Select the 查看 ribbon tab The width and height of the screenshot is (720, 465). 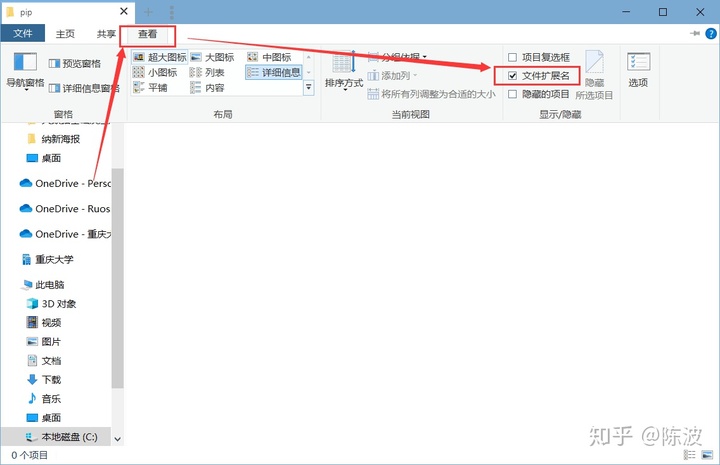pyautogui.click(x=147, y=34)
